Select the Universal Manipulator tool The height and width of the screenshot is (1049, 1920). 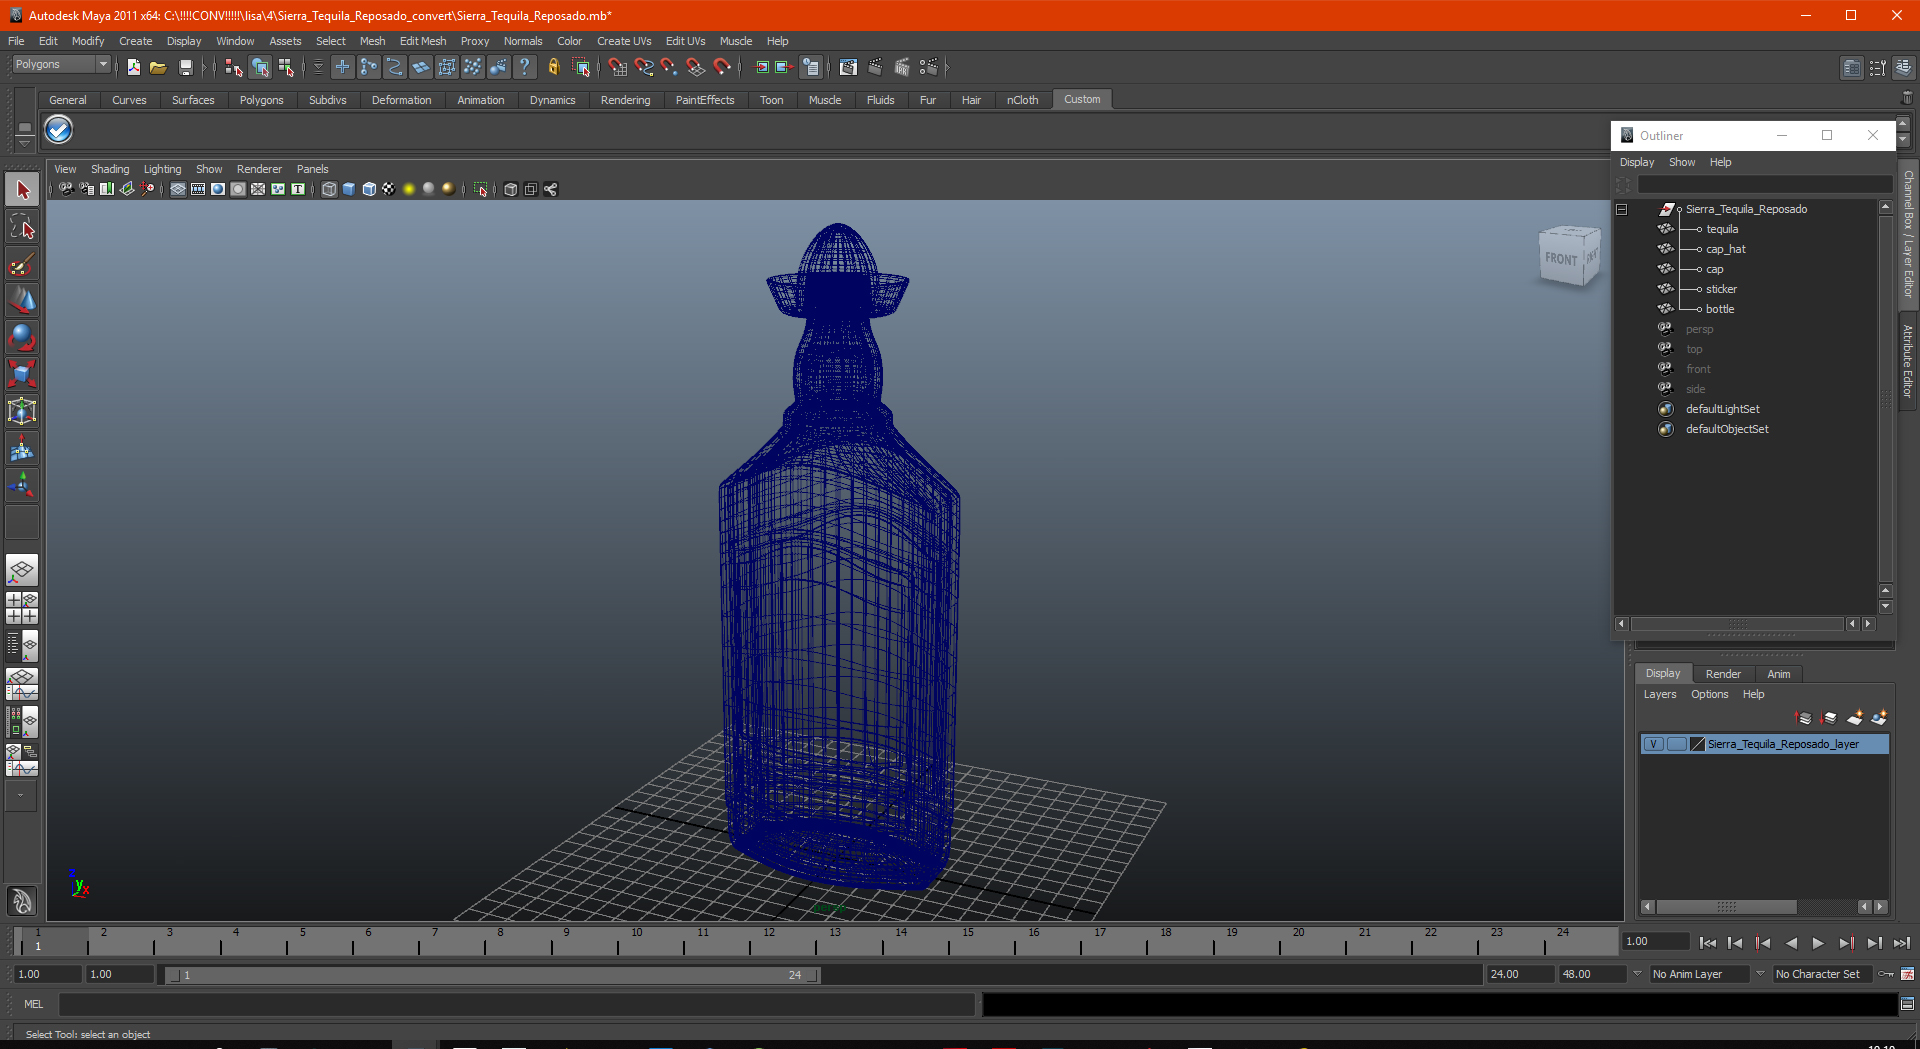click(x=22, y=412)
